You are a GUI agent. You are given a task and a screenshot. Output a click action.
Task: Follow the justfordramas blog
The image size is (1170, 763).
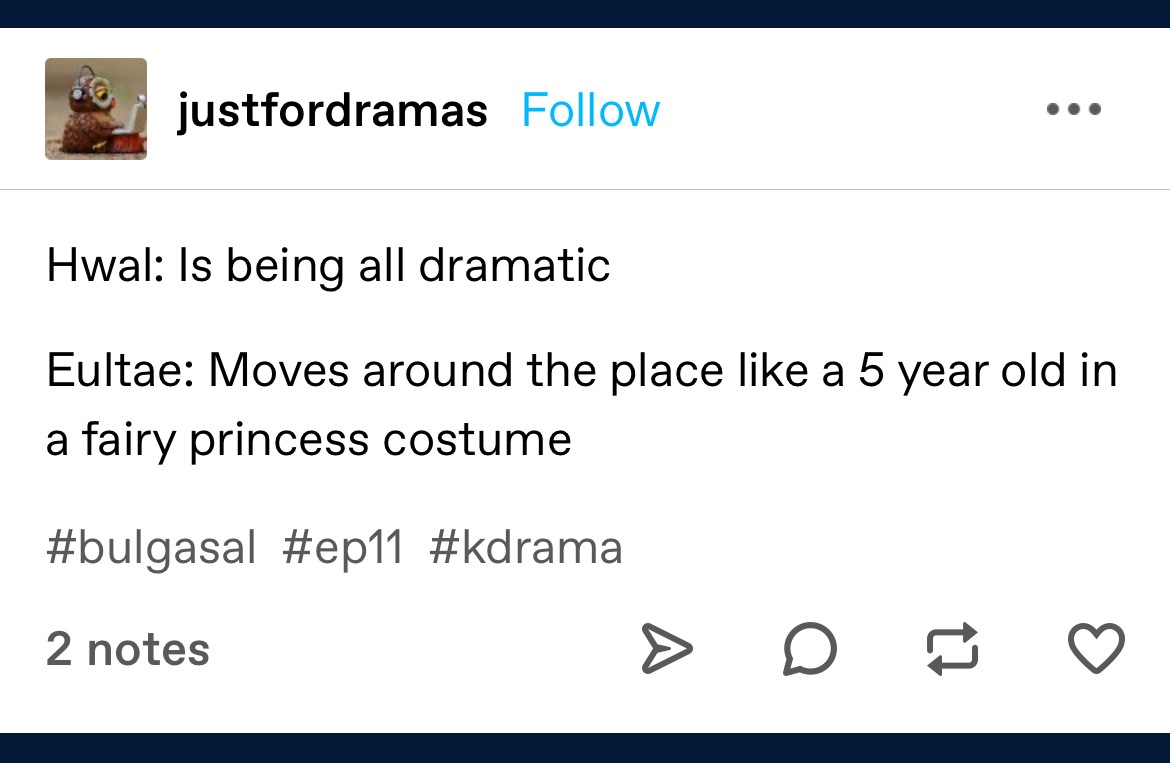tap(591, 110)
